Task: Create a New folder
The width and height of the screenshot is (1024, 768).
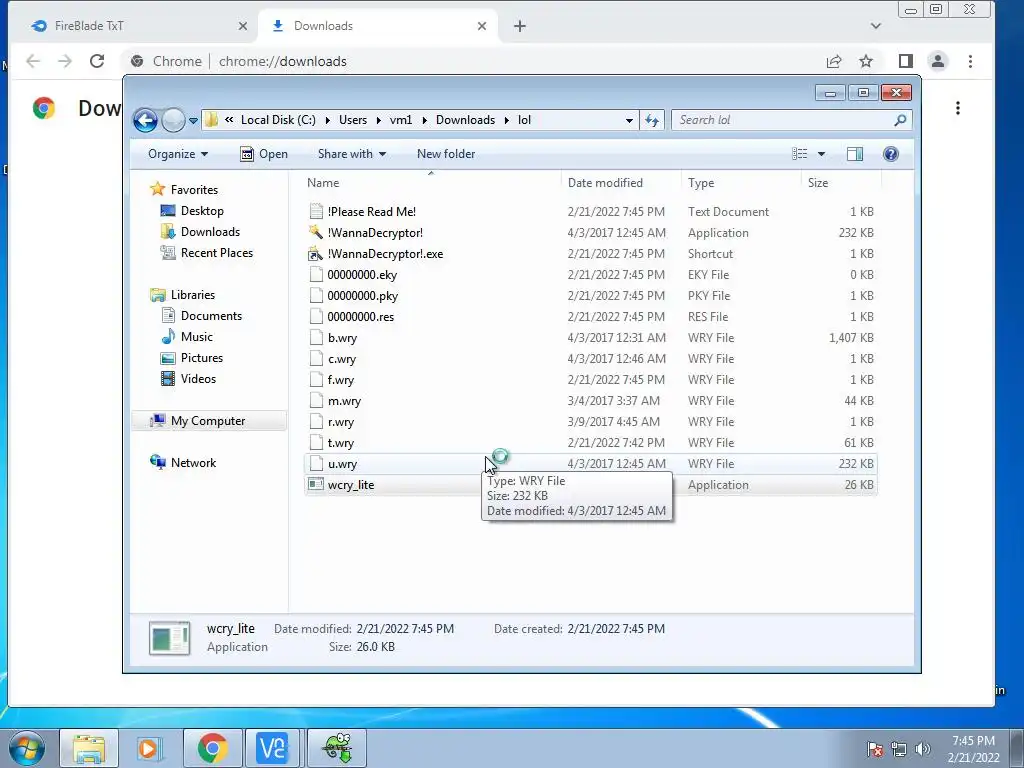Action: click(446, 154)
